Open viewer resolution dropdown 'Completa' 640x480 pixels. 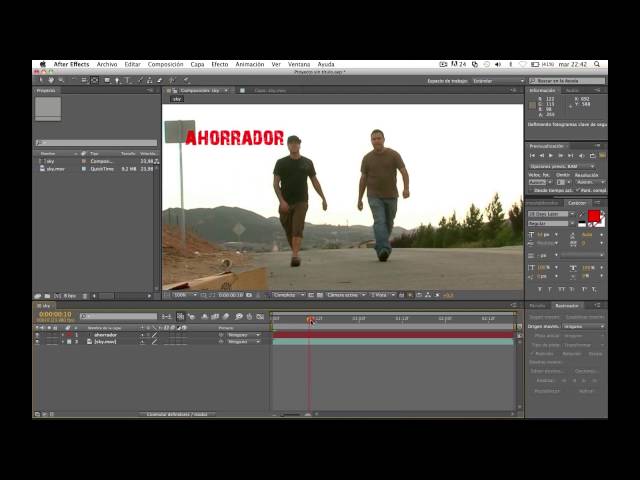[x=289, y=295]
